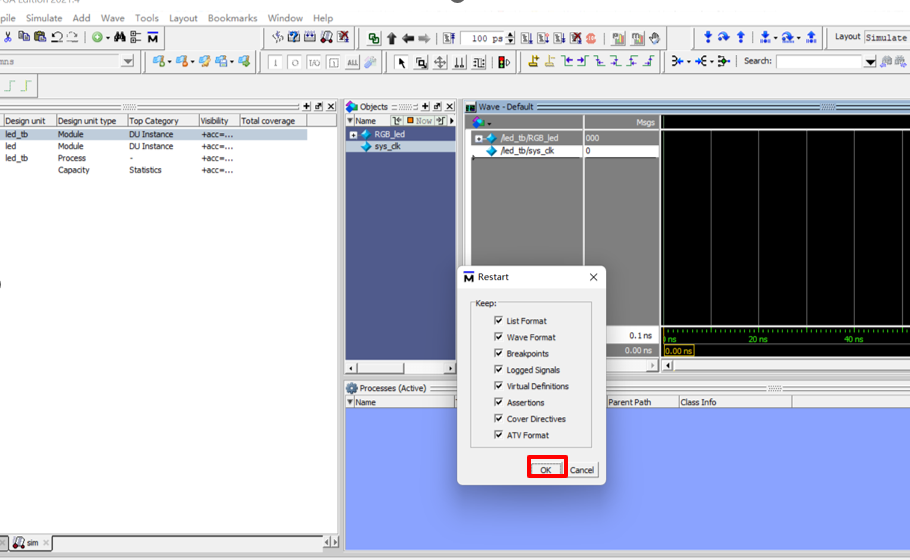Click the Find Next Transition icon
The width and height of the screenshot is (910, 560).
pyautogui.click(x=583, y=61)
